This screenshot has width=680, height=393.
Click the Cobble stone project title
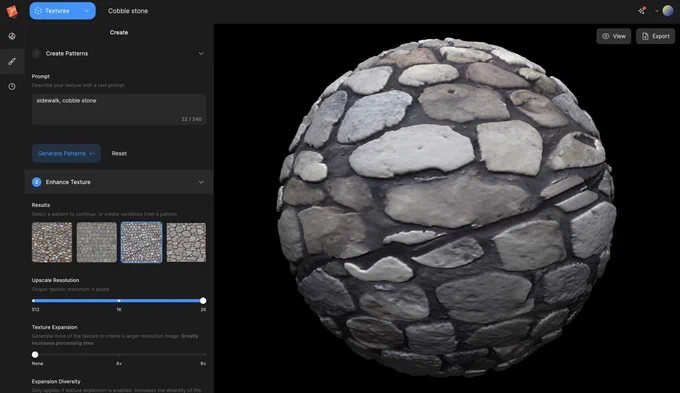pyautogui.click(x=128, y=11)
